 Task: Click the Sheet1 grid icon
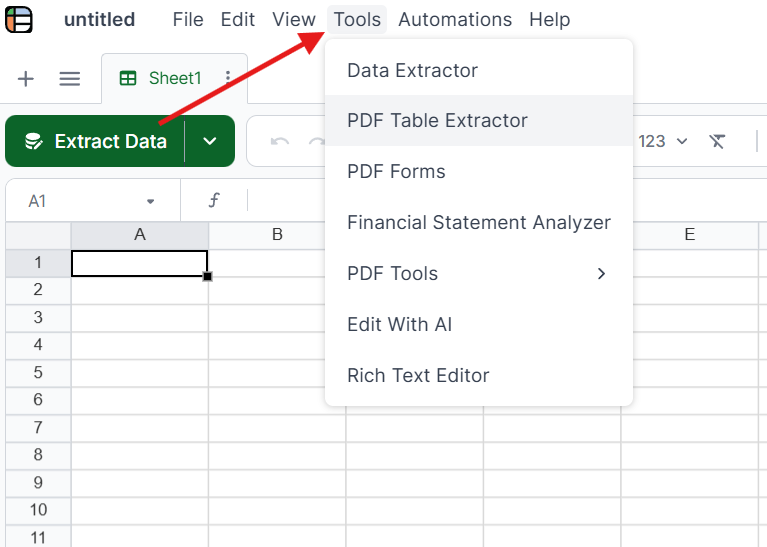coord(128,78)
